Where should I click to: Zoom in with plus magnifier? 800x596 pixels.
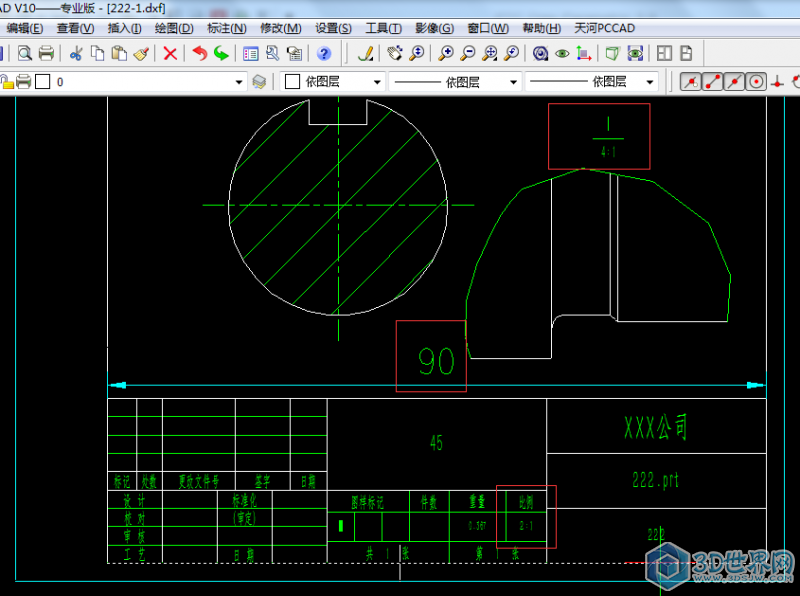[446, 53]
